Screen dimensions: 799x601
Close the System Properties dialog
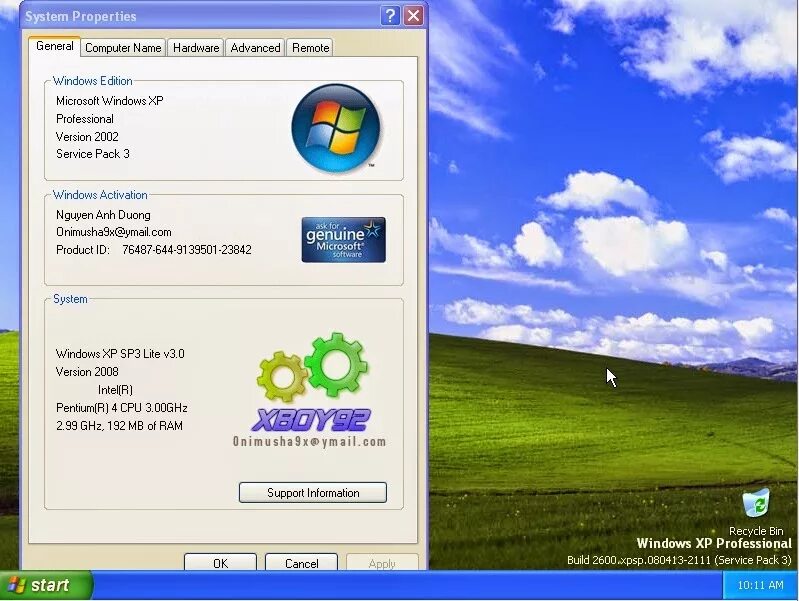pyautogui.click(x=414, y=16)
